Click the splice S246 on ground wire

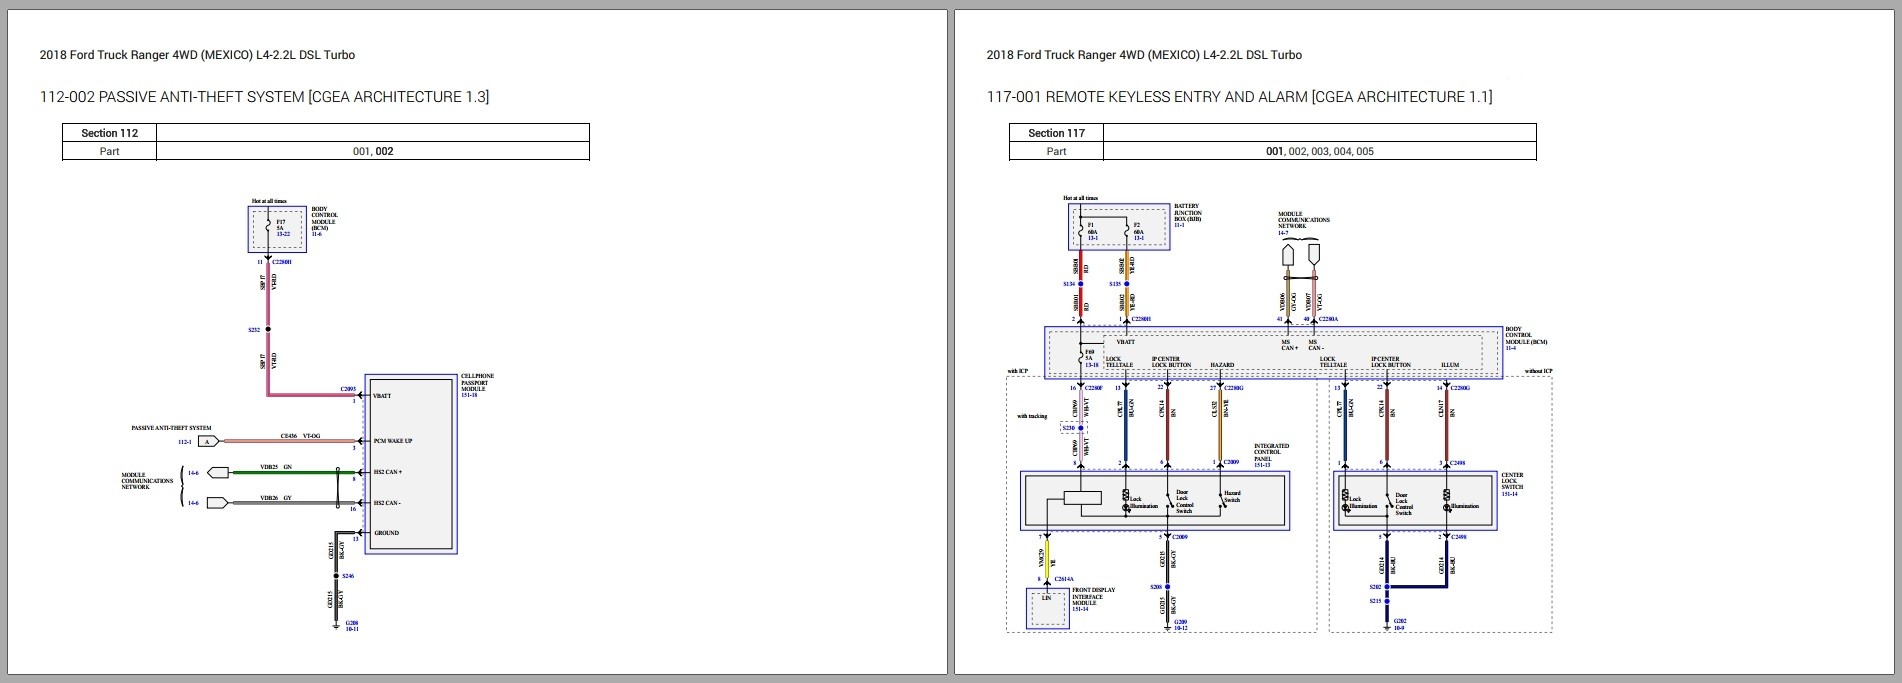tap(336, 576)
